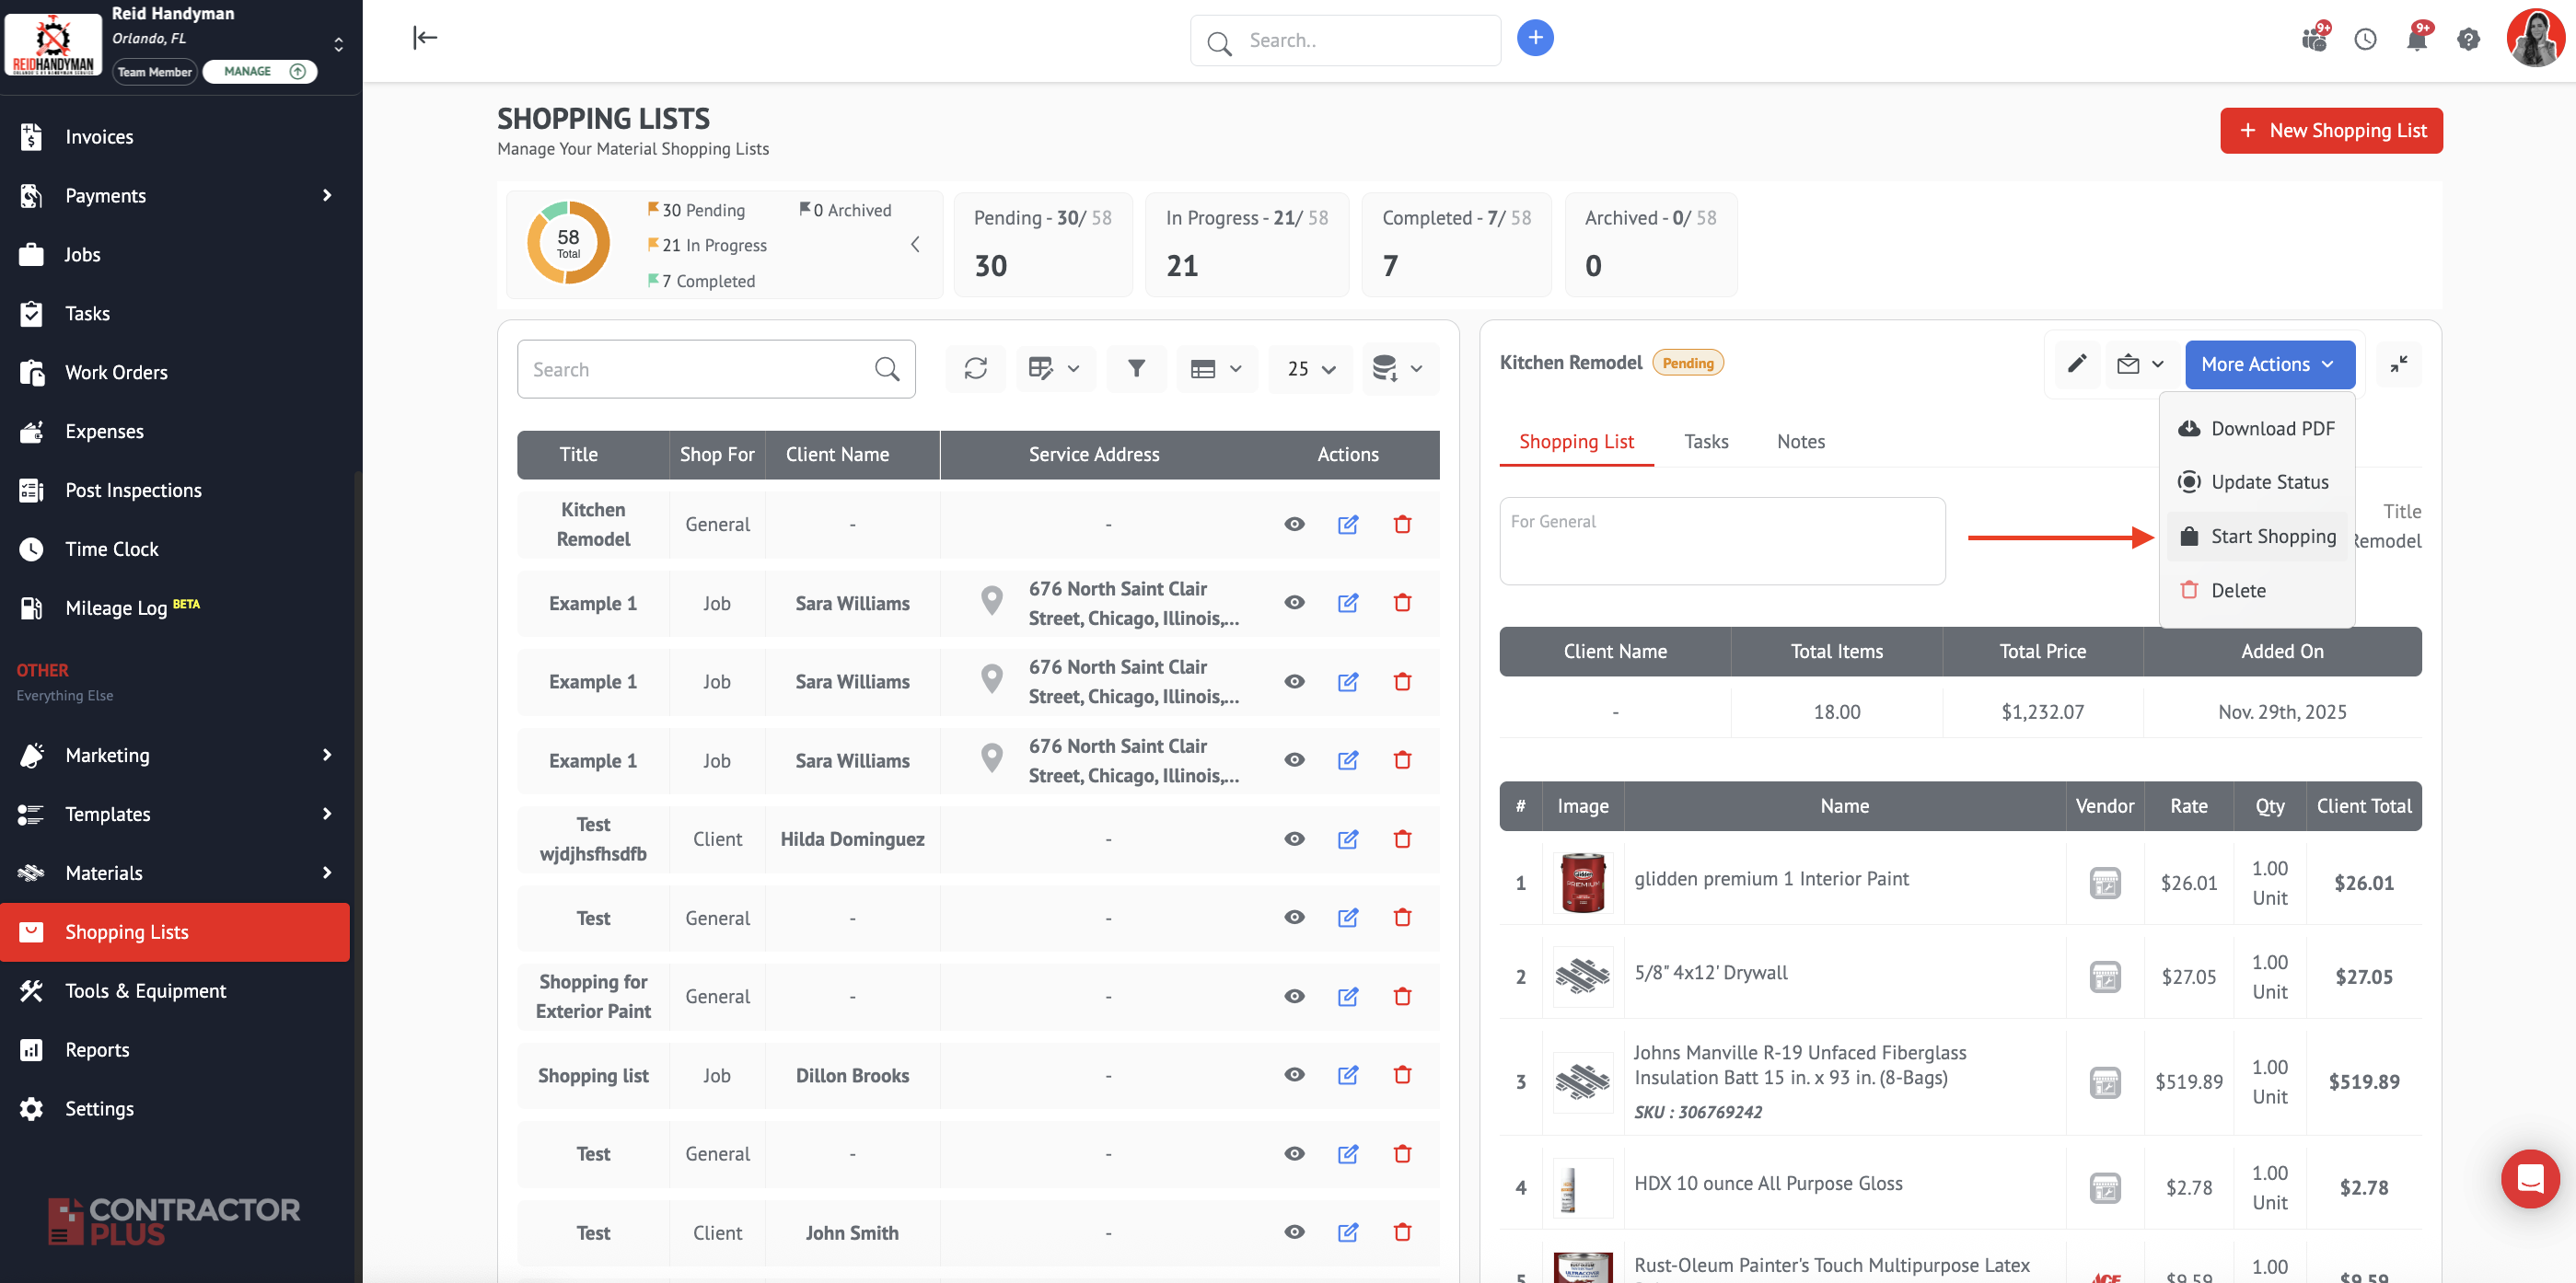
Task: Click the eye icon for Kitchen Remodel row
Action: click(1294, 524)
